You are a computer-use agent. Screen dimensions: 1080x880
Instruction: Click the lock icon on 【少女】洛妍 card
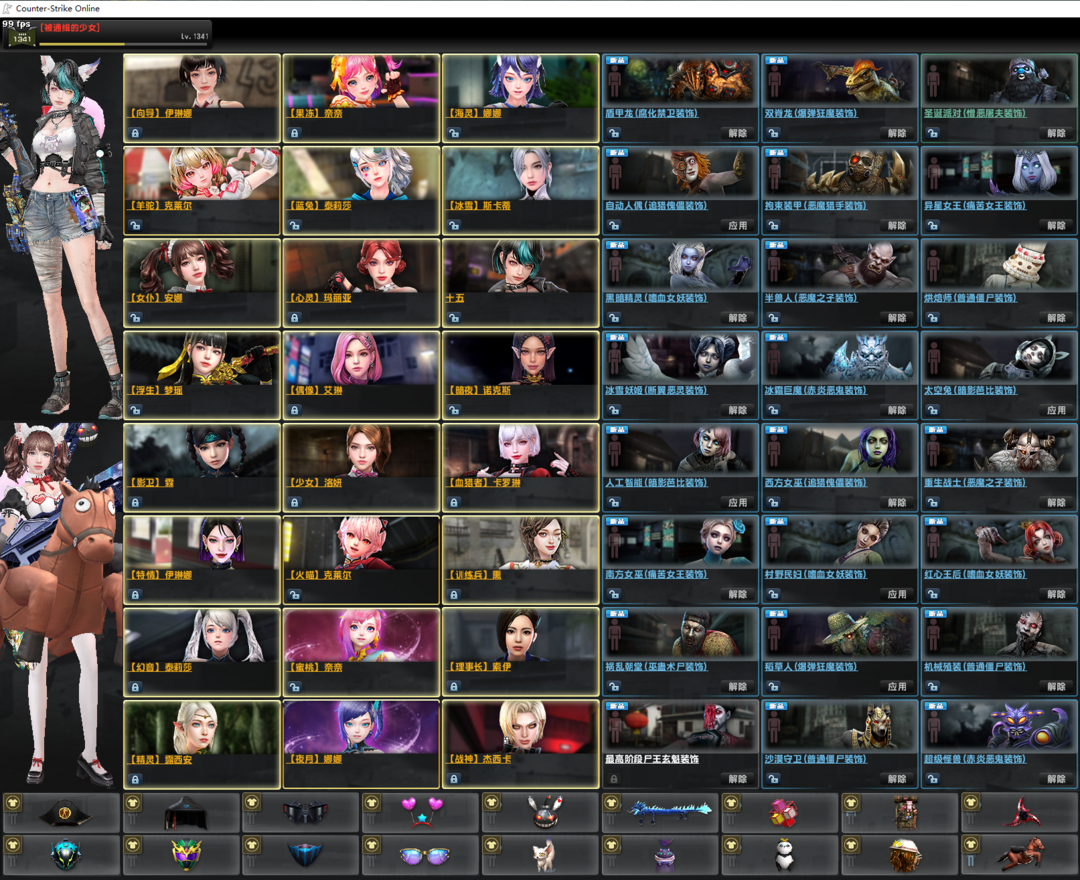tap(294, 503)
